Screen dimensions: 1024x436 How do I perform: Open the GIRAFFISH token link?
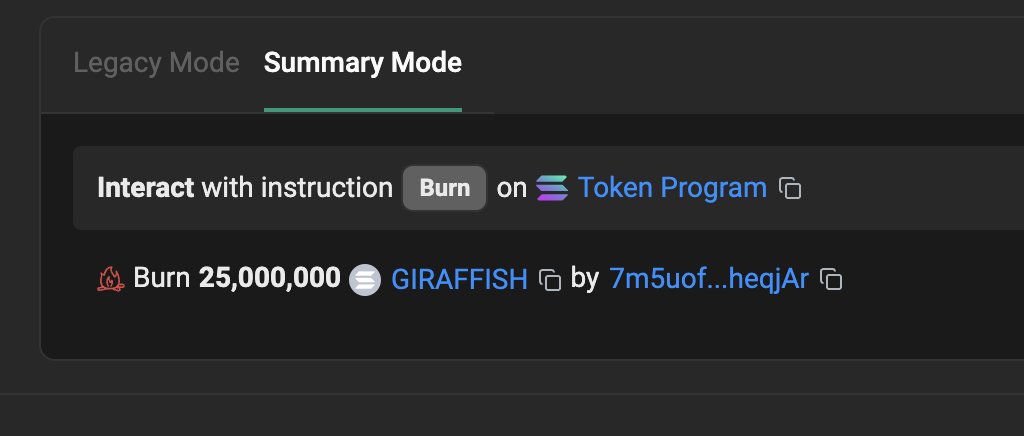point(459,279)
